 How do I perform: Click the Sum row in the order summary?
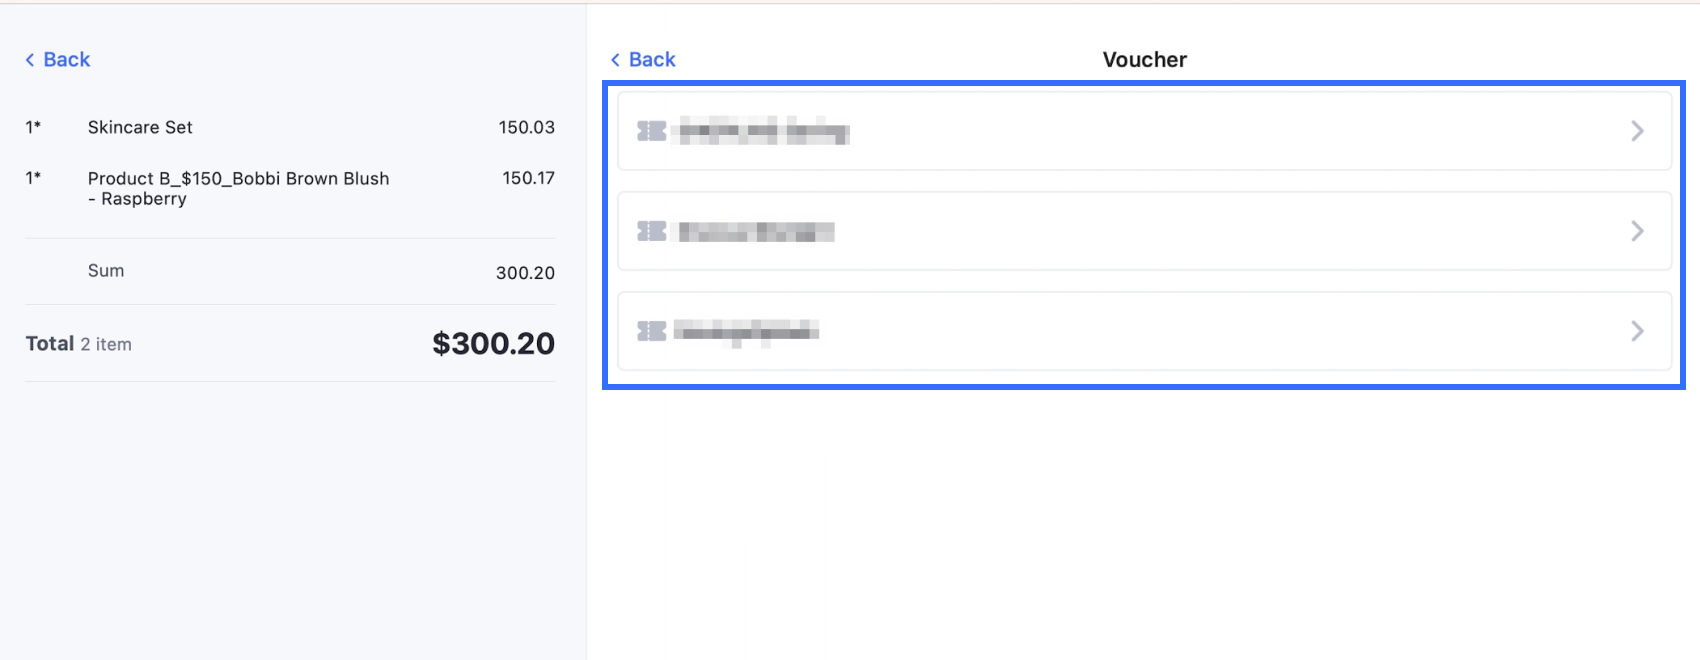(x=105, y=271)
